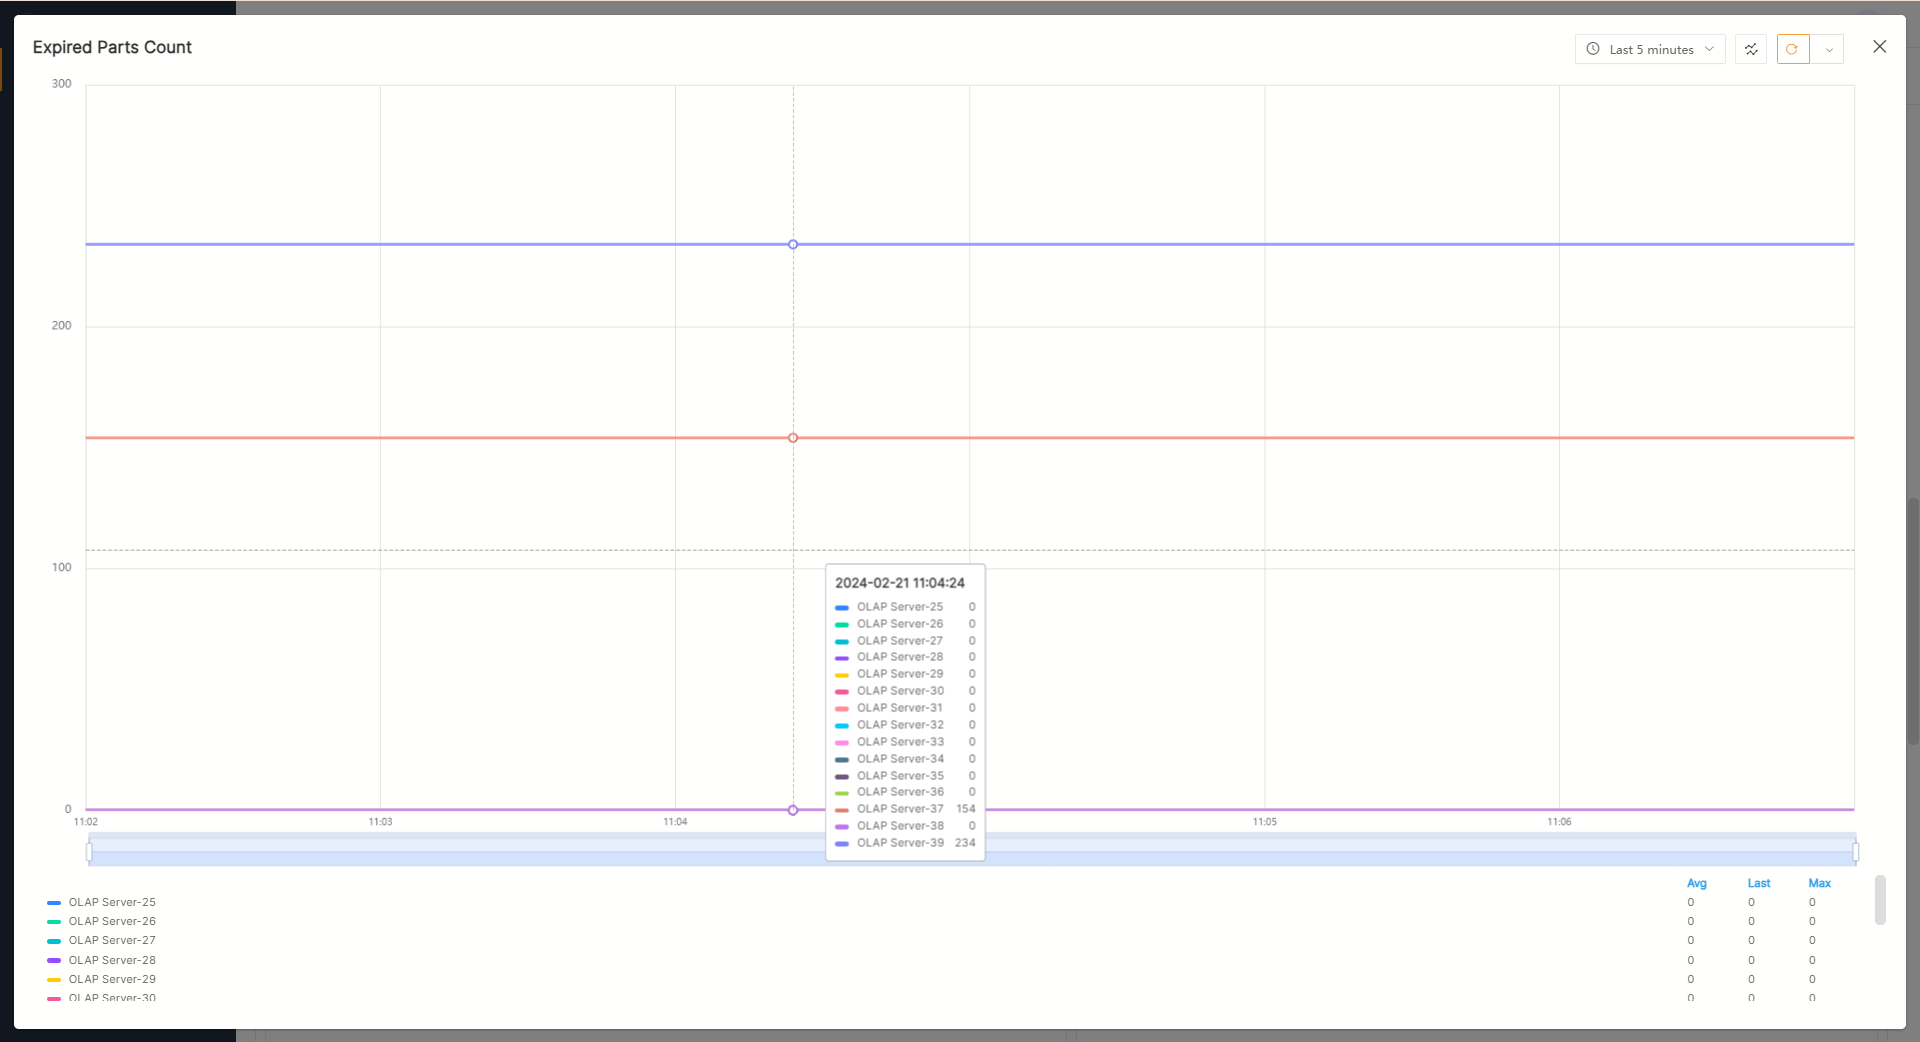Click the purple data point at zero
The width and height of the screenshot is (1920, 1042).
(793, 810)
